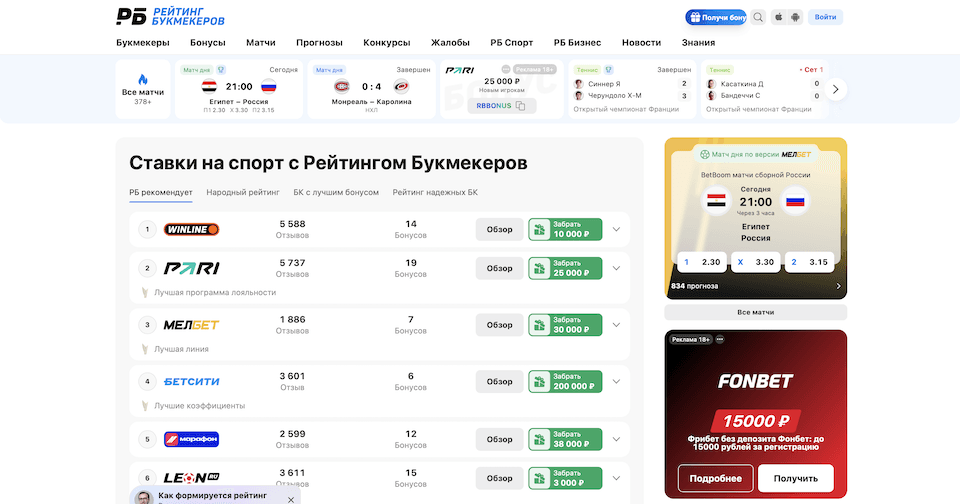Viewport: 960px width, 504px height.
Task: Click Все матчи button under match widget
Action: click(756, 312)
